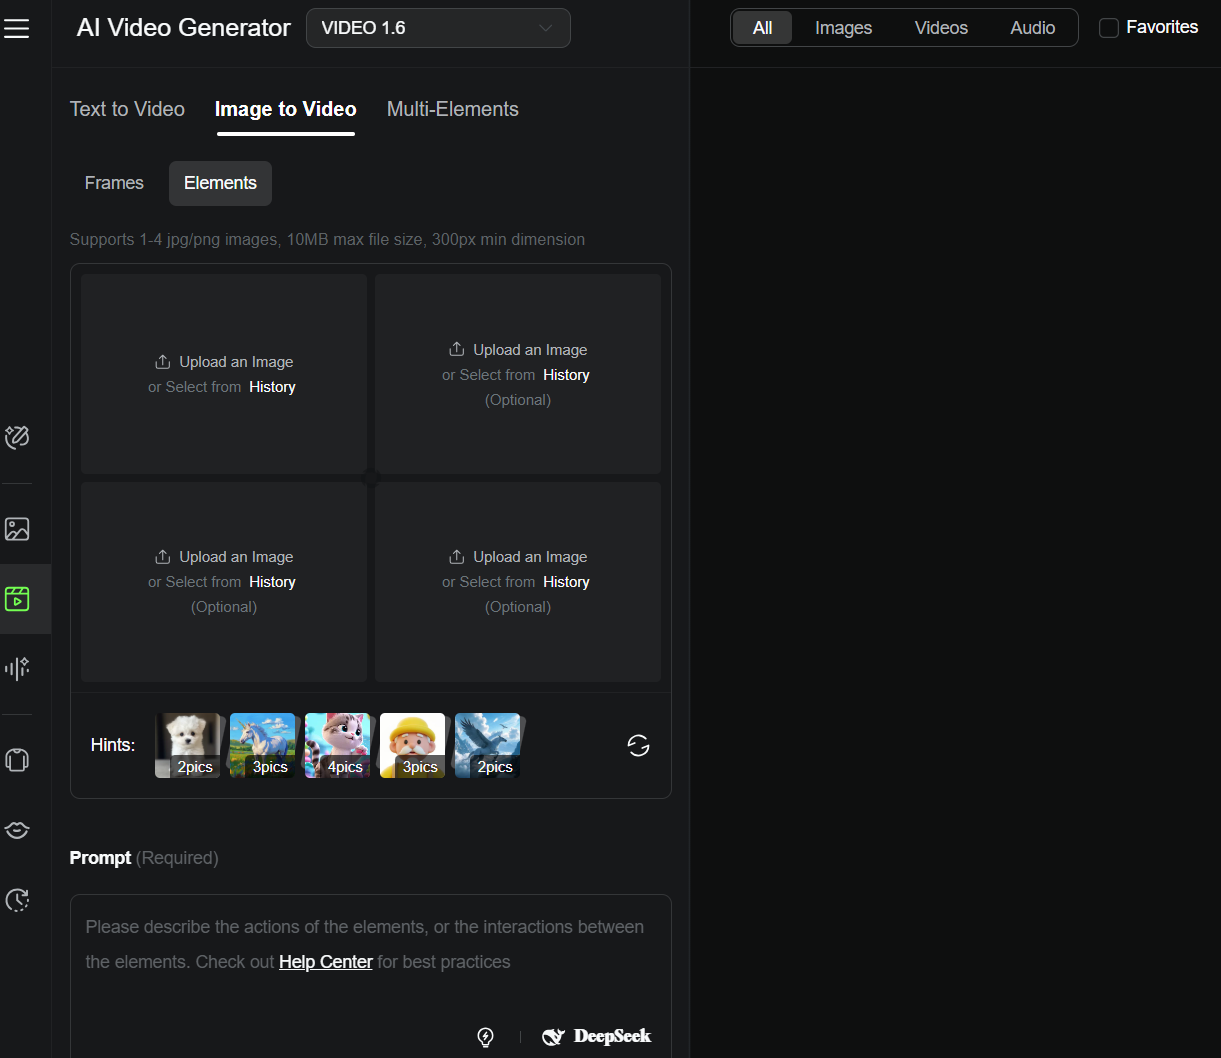Show All items filter

pyautogui.click(x=762, y=28)
